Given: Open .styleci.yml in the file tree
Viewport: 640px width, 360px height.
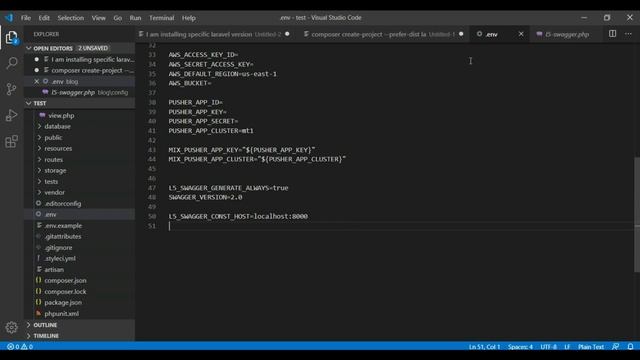Looking at the screenshot, I should [x=60, y=258].
